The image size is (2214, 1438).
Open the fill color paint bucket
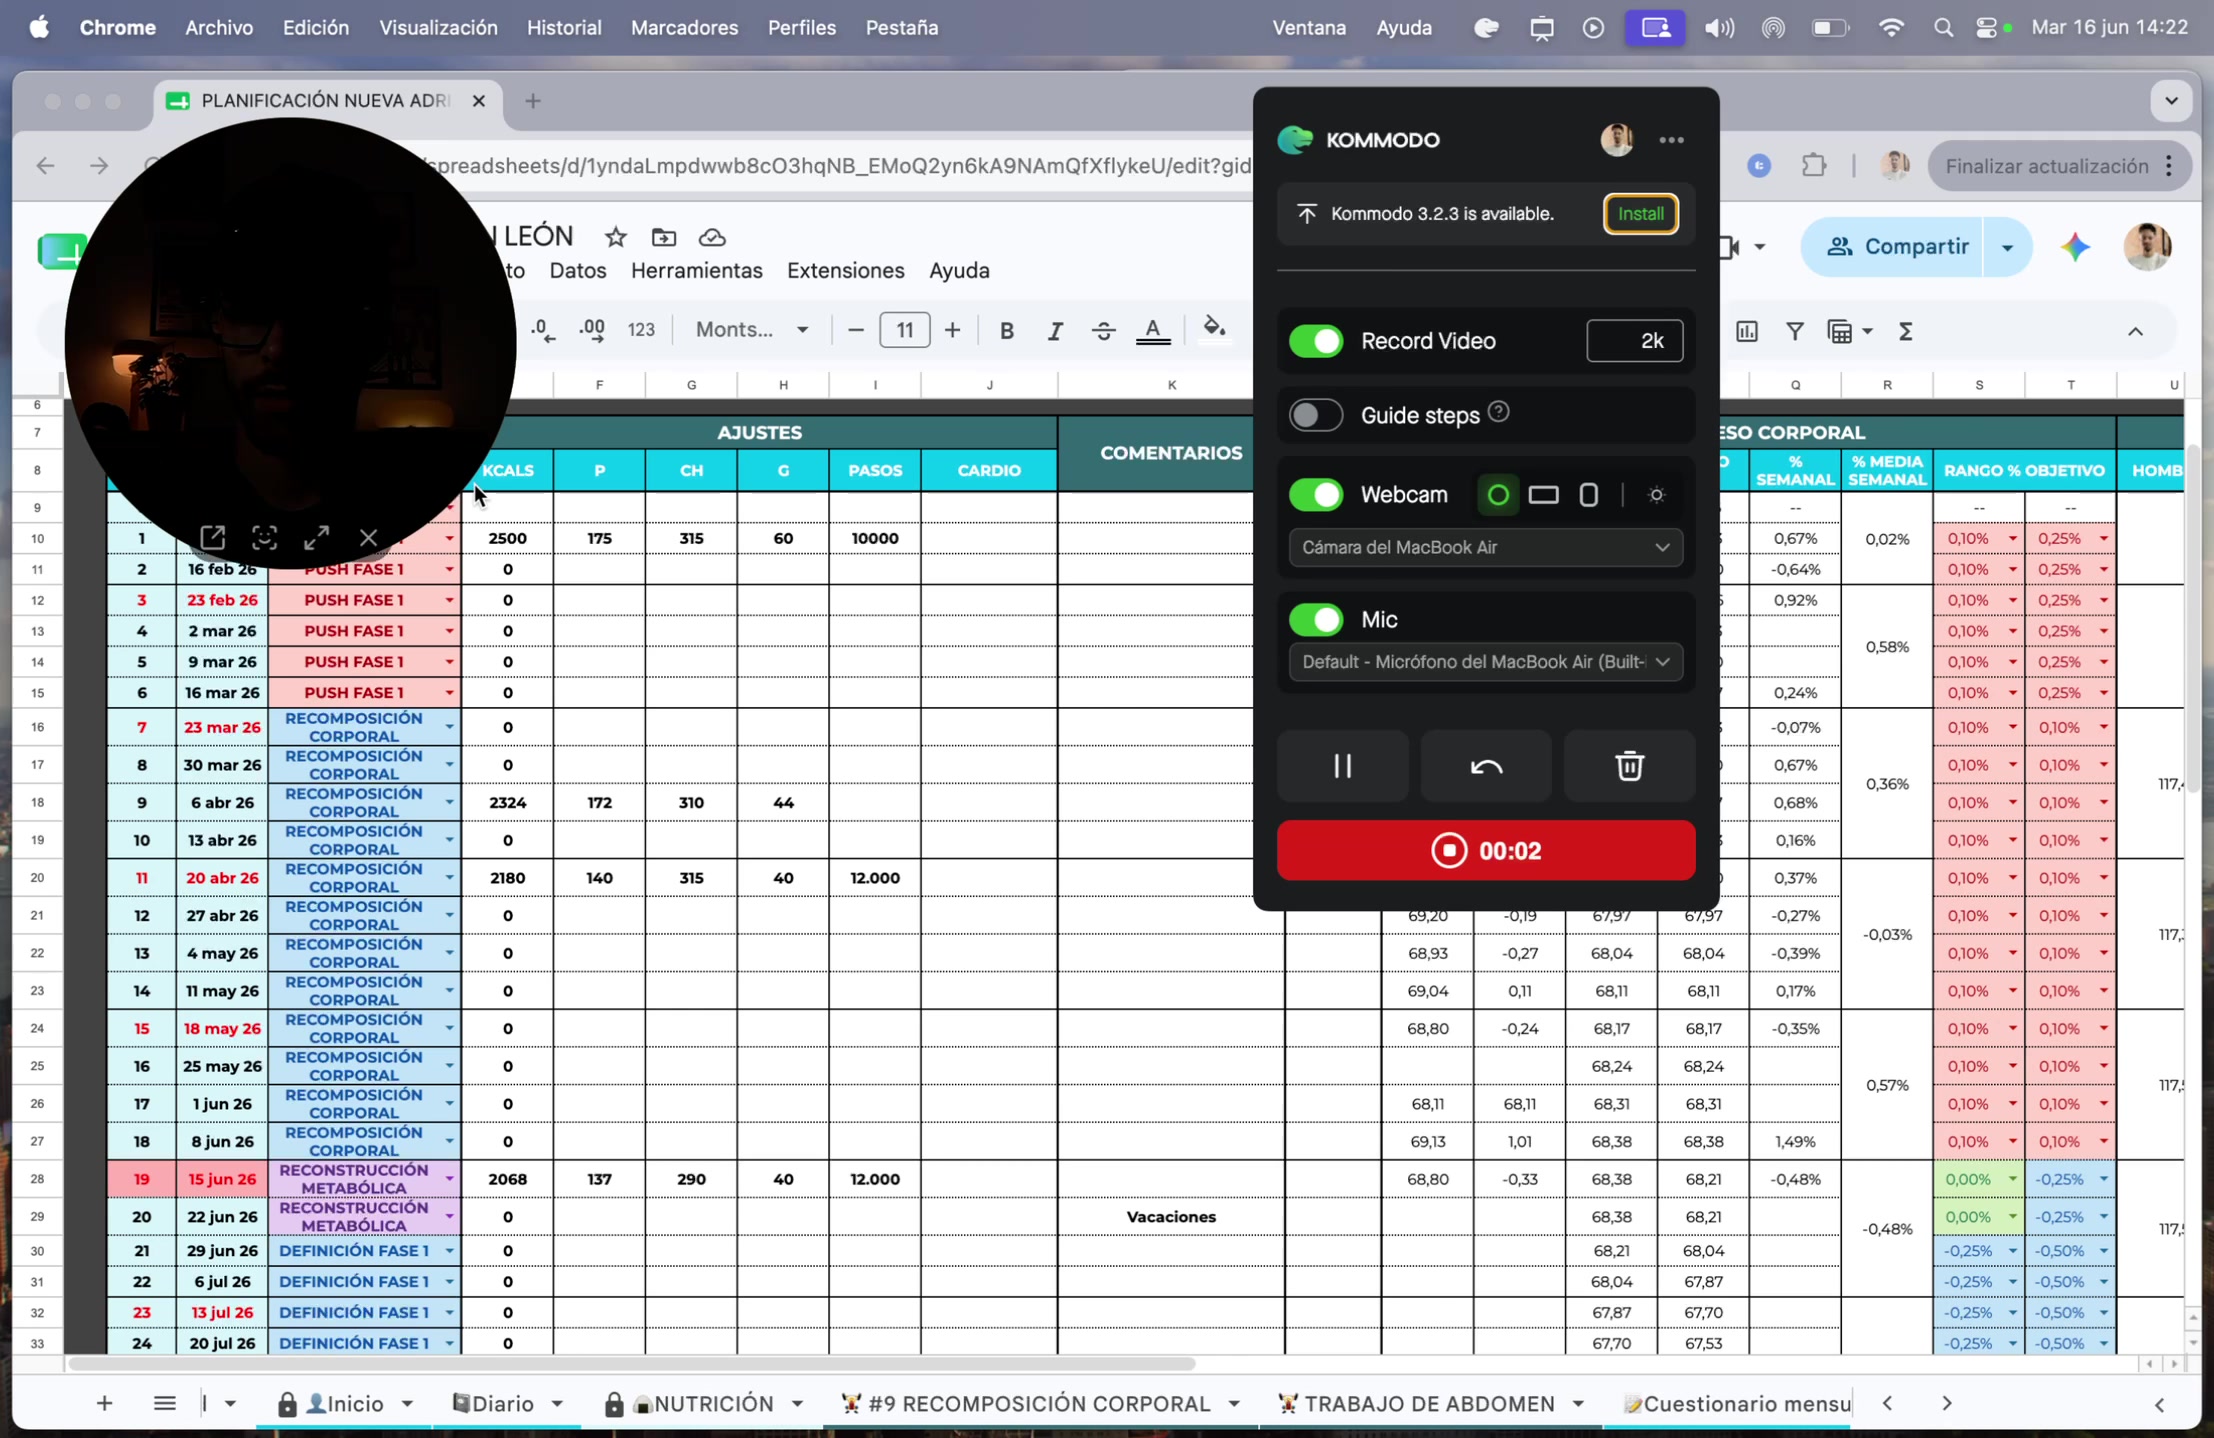1213,329
